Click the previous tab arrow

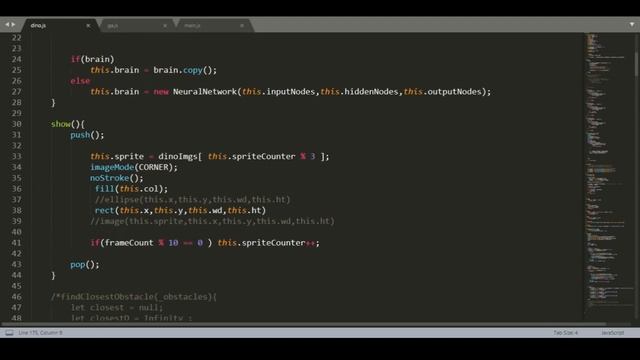[x=7, y=25]
